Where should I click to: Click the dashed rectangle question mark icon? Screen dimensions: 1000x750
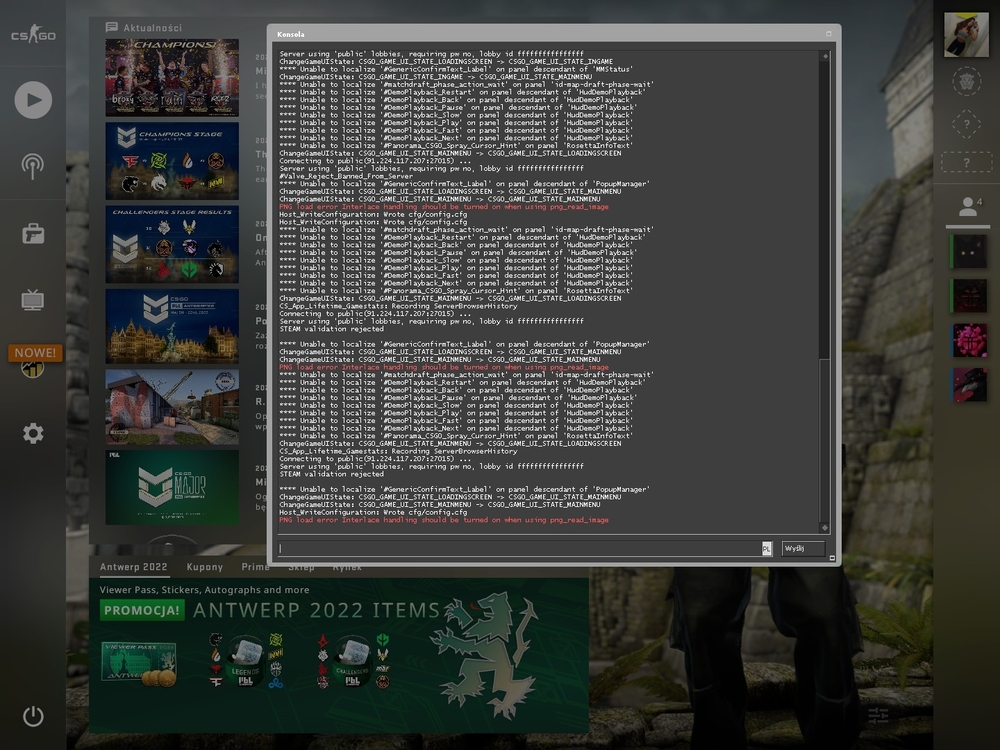coord(966,162)
